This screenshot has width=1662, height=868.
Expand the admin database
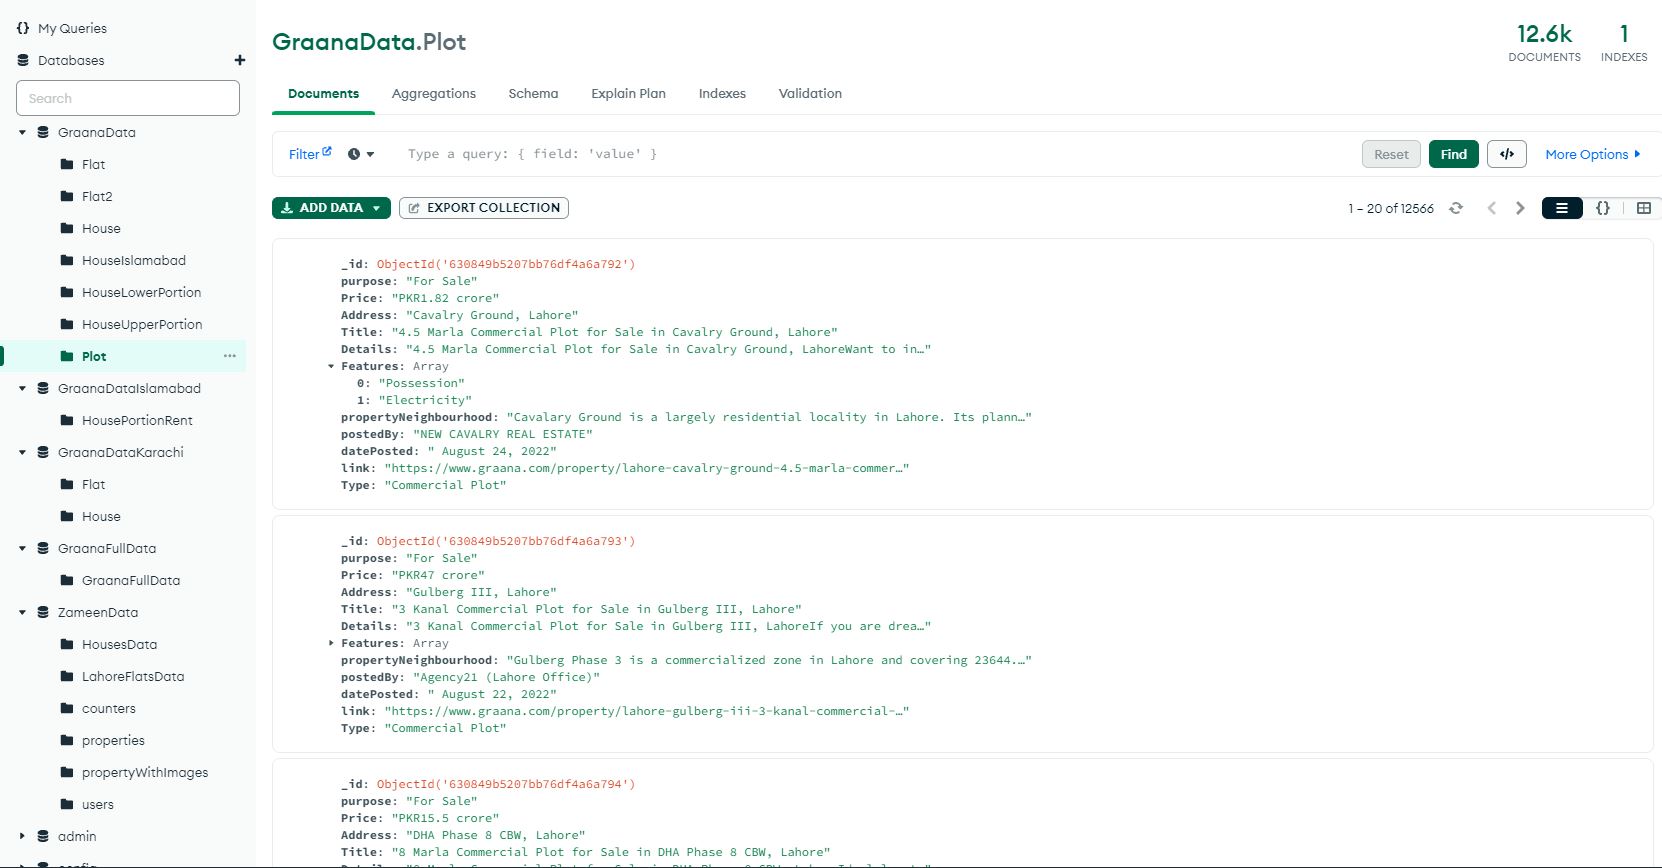22,836
